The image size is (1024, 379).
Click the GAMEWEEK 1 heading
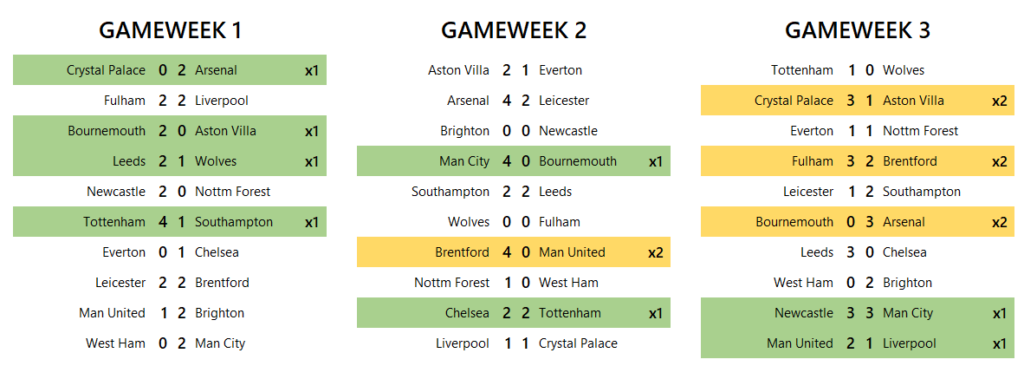point(170,30)
